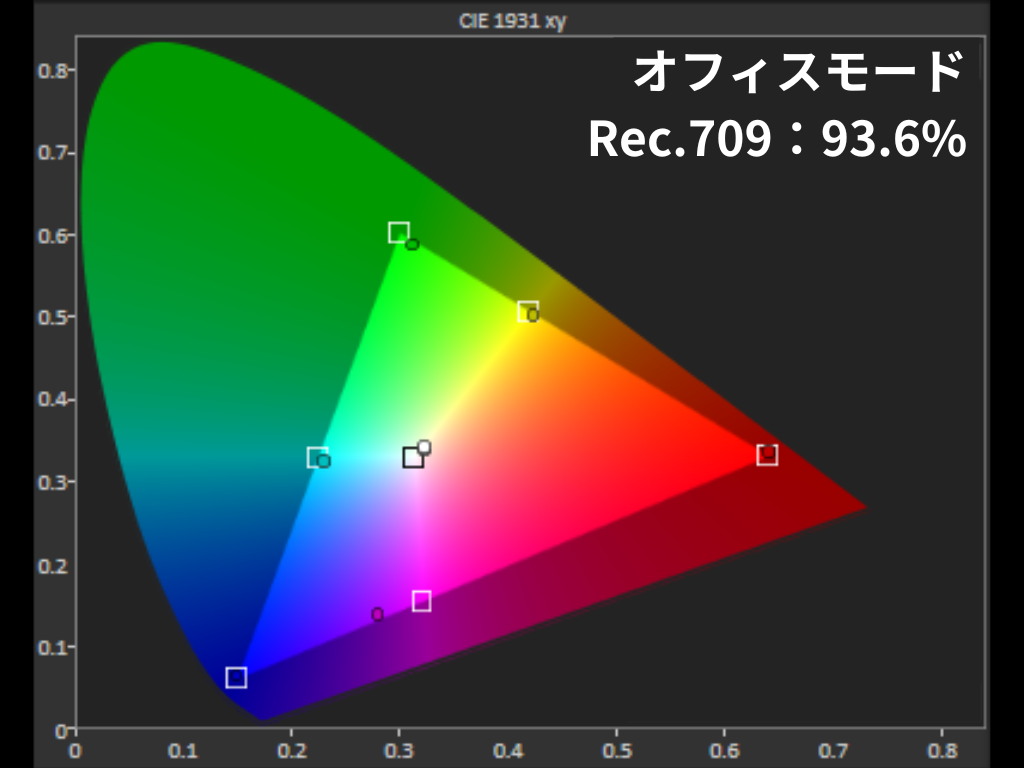Click the measured white point circle
Image resolution: width=1024 pixels, height=768 pixels.
pyautogui.click(x=424, y=447)
